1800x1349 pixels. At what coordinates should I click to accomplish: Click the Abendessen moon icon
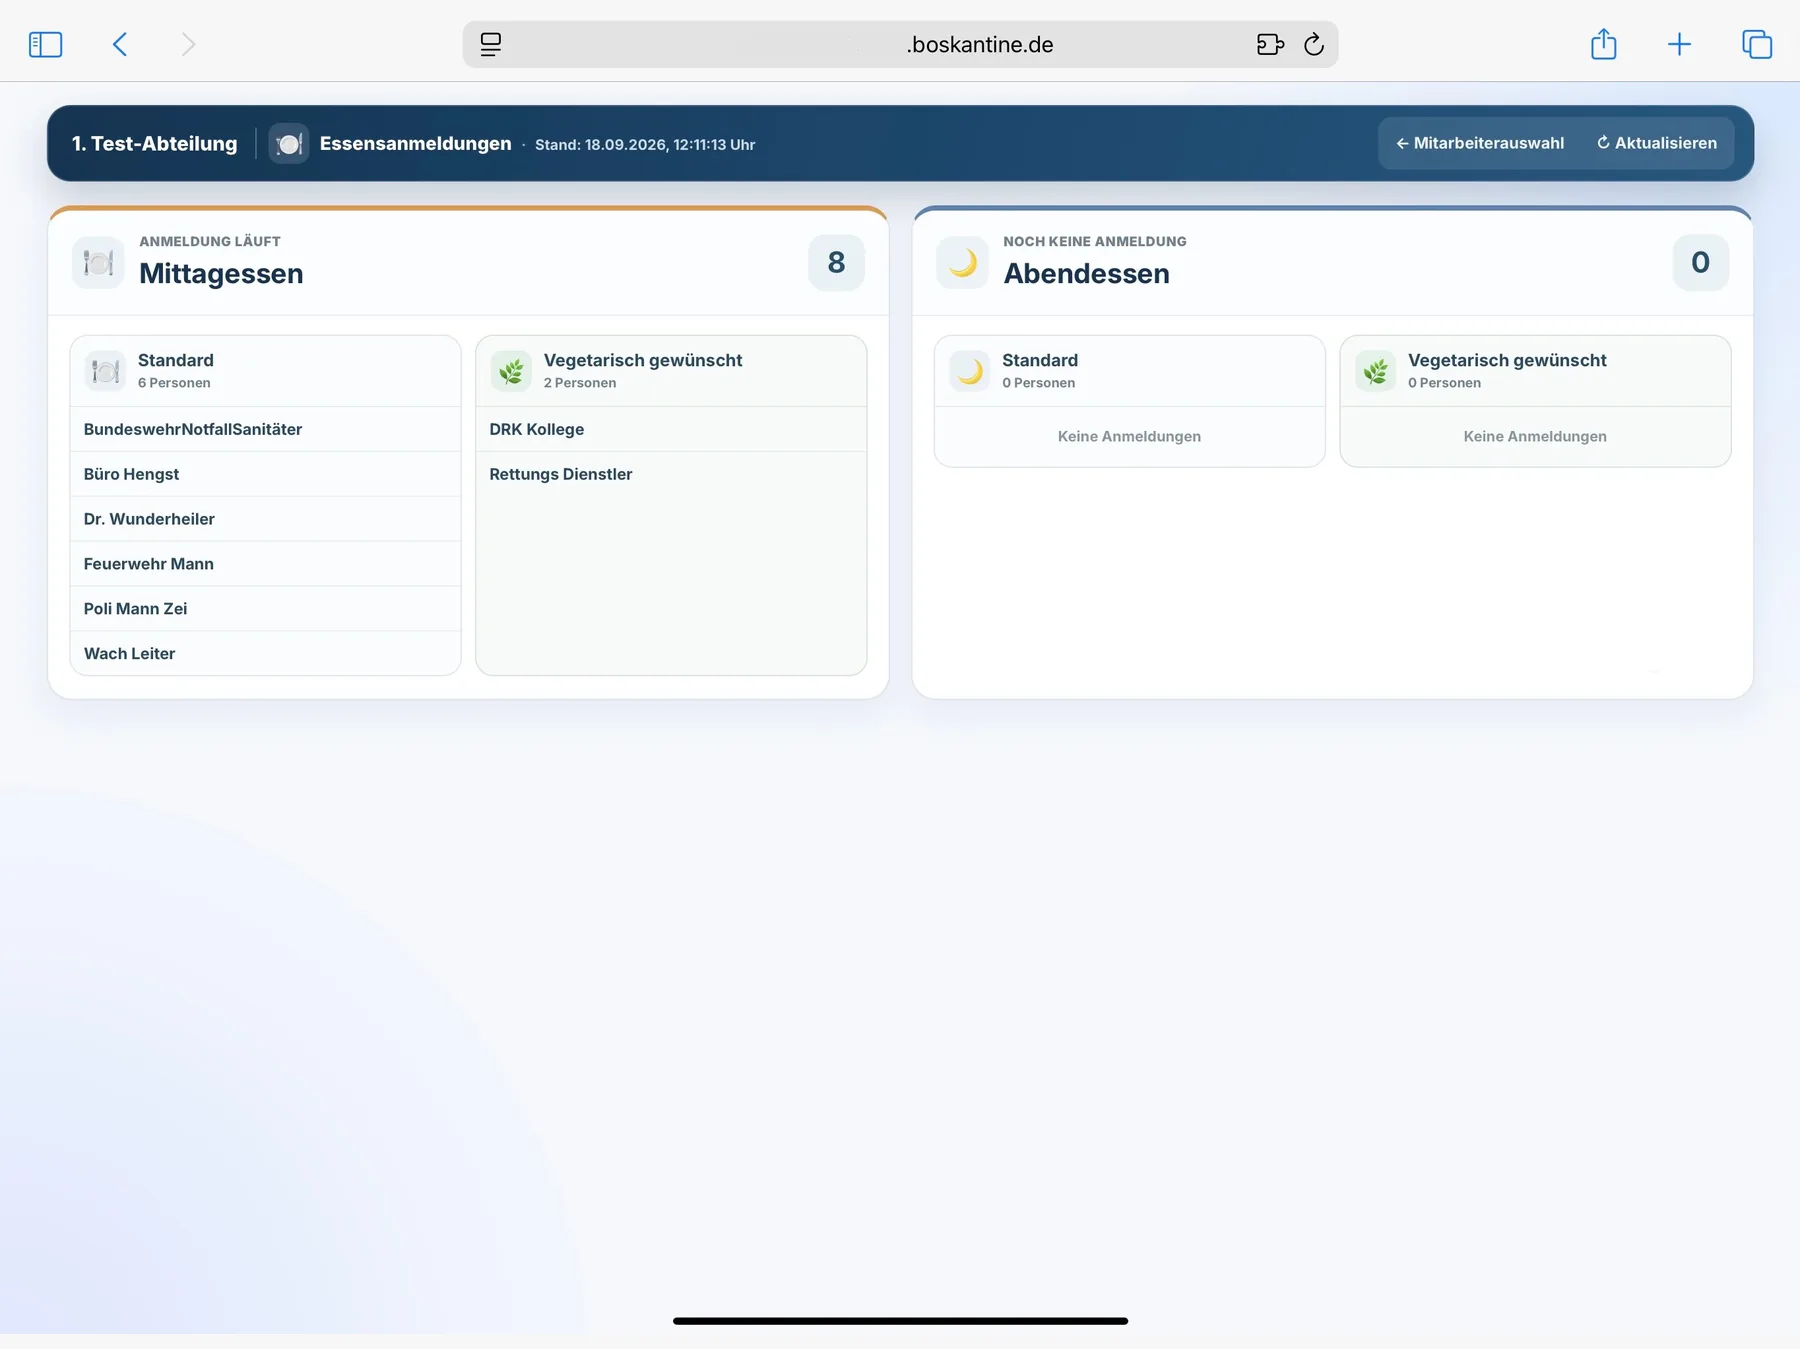click(x=962, y=263)
